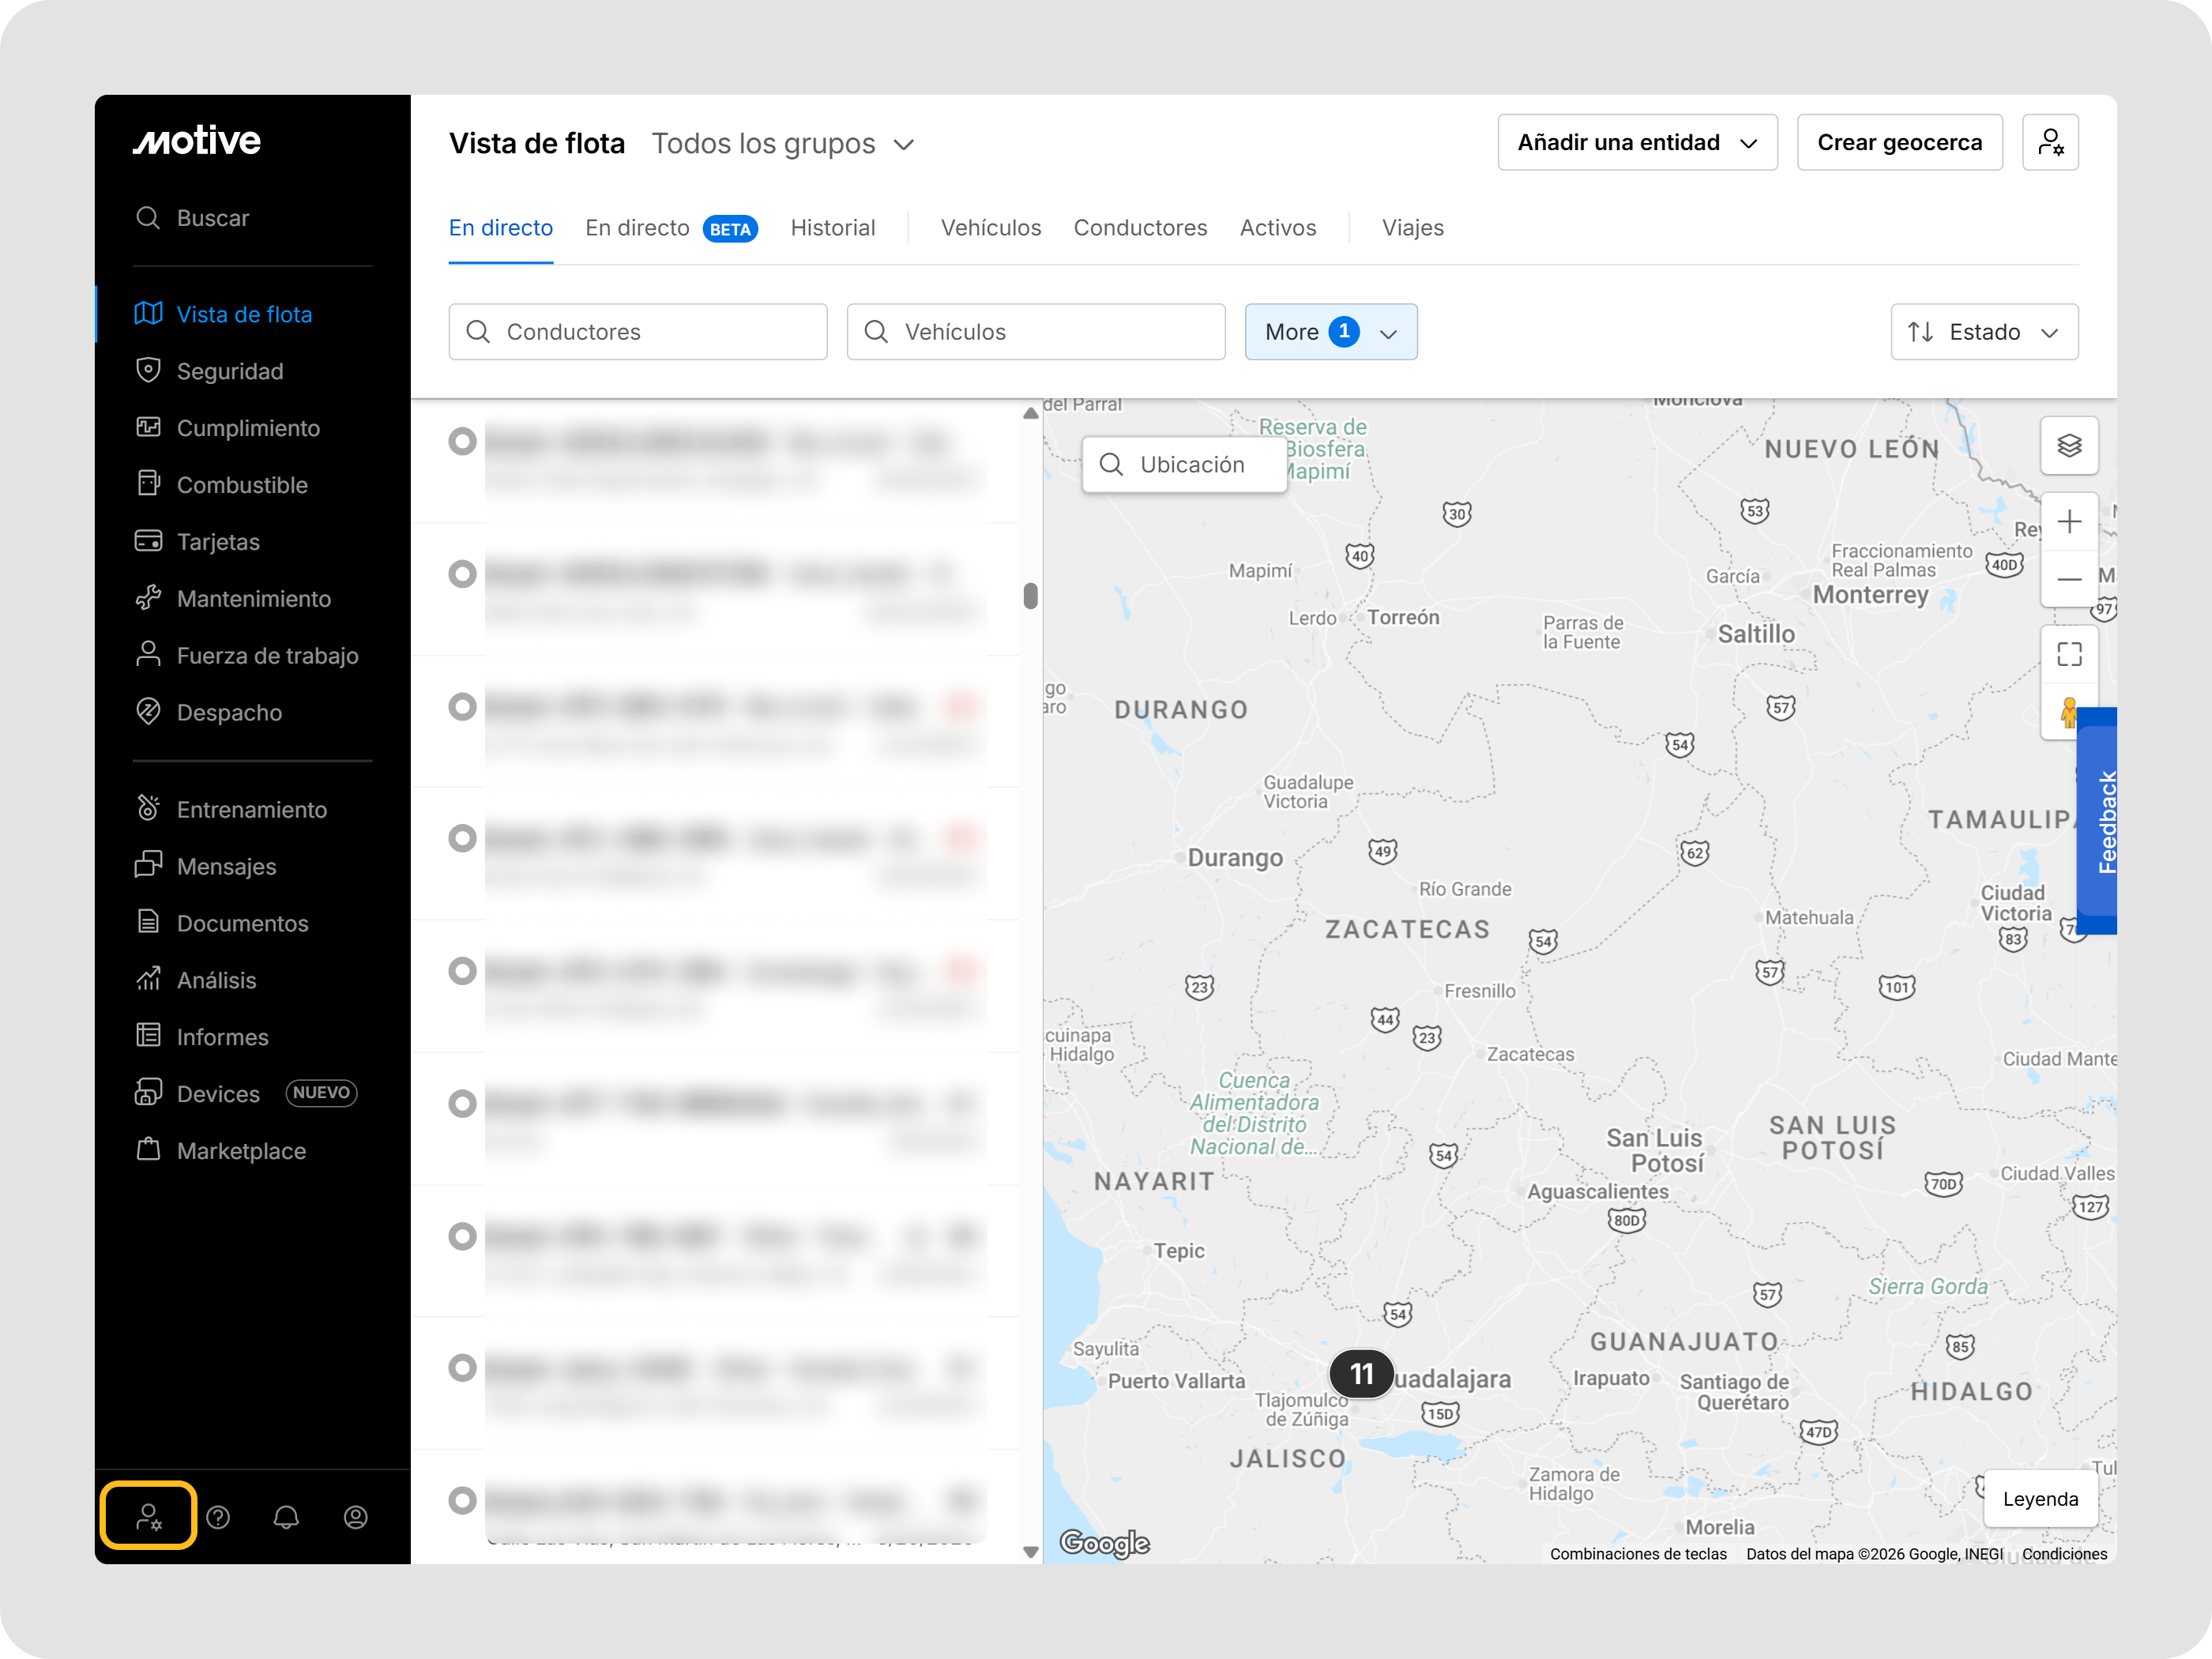Image resolution: width=2212 pixels, height=1659 pixels.
Task: Open the Añadir una entidad dropdown
Action: [x=1636, y=143]
